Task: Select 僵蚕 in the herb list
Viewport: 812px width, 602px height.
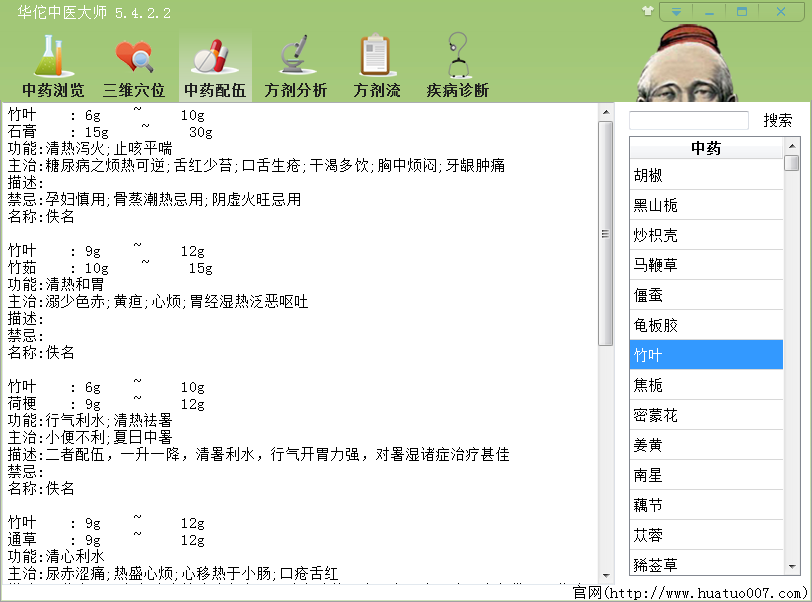Action: pyautogui.click(x=706, y=294)
